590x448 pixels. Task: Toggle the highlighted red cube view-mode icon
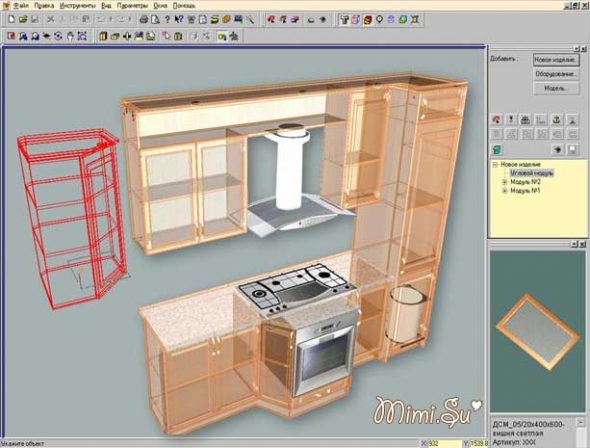click(x=367, y=19)
